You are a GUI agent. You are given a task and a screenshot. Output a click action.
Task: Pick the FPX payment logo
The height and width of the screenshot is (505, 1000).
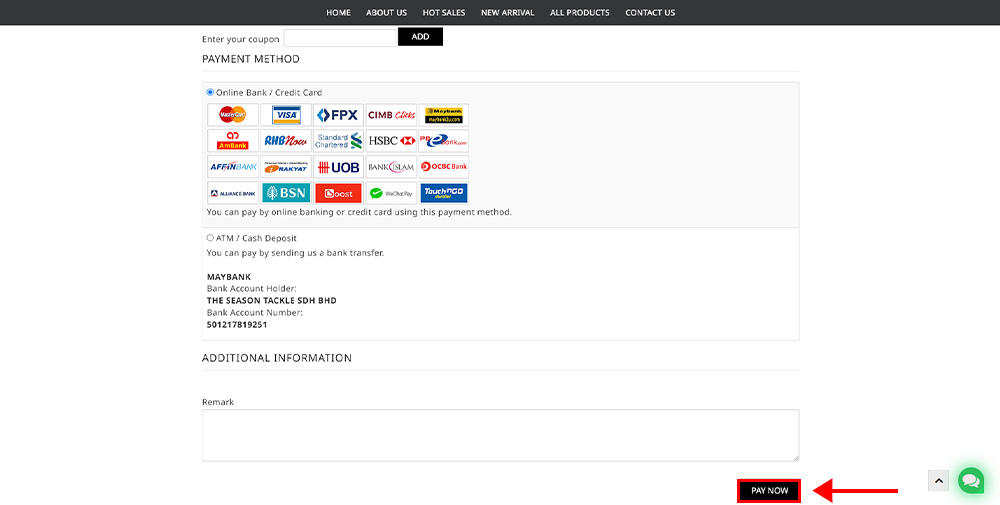339,115
